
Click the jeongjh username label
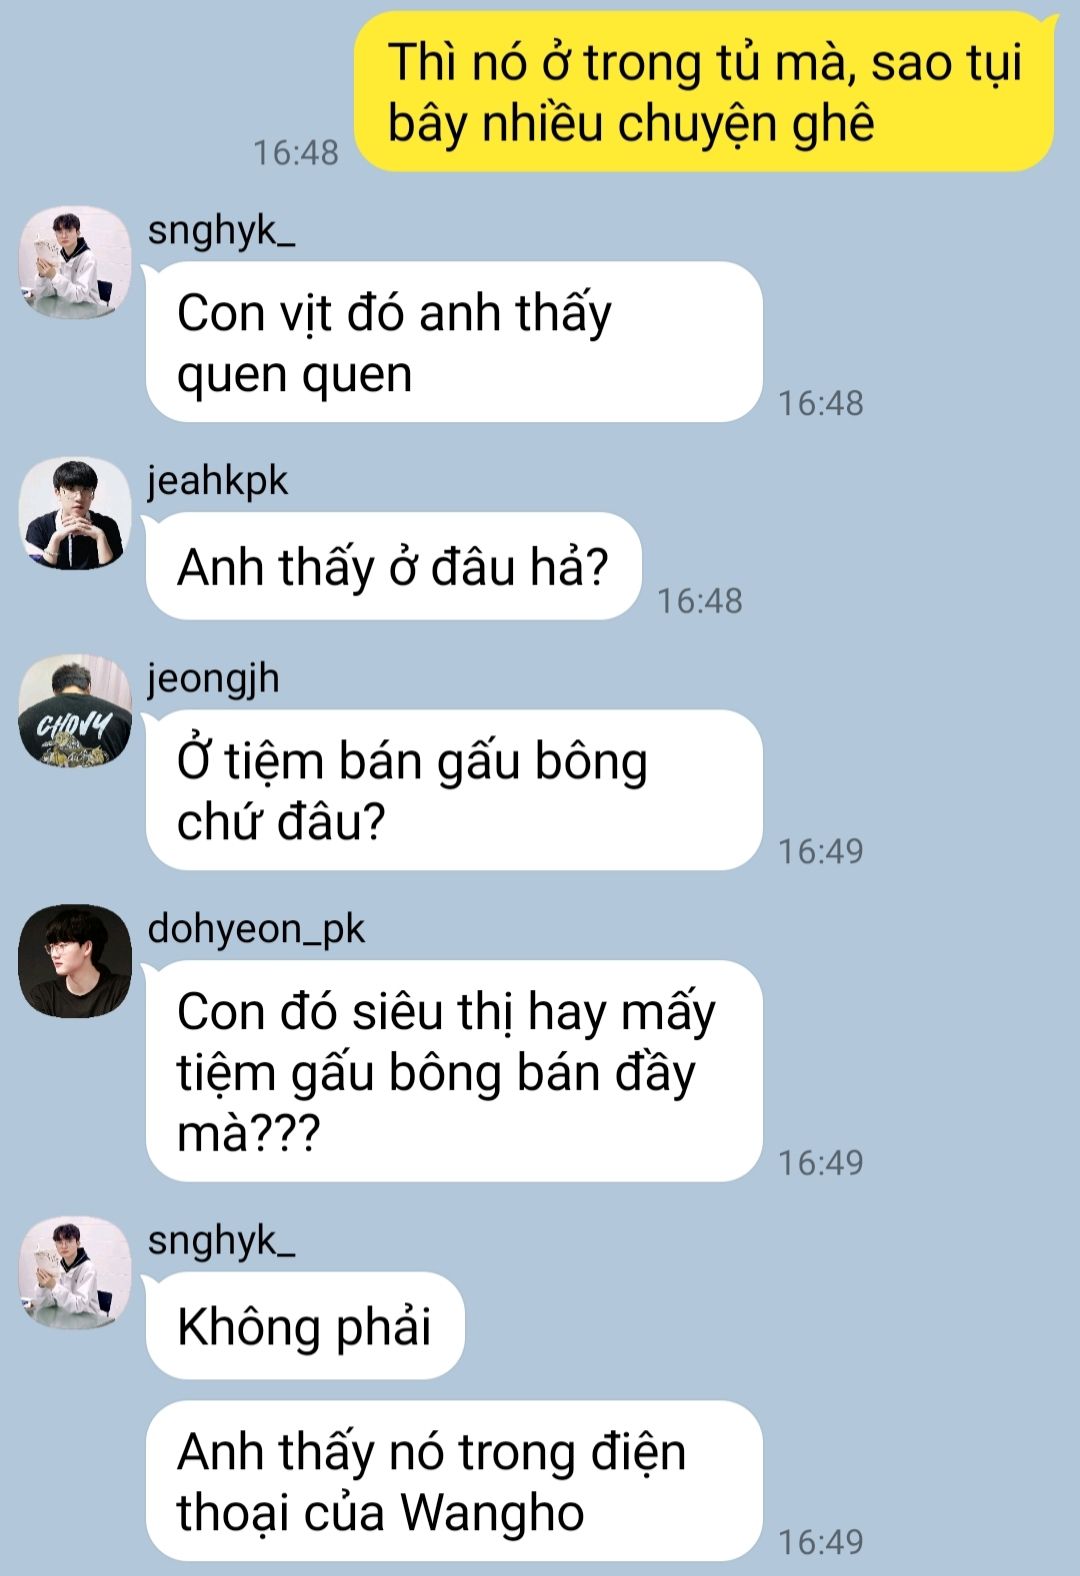[213, 679]
